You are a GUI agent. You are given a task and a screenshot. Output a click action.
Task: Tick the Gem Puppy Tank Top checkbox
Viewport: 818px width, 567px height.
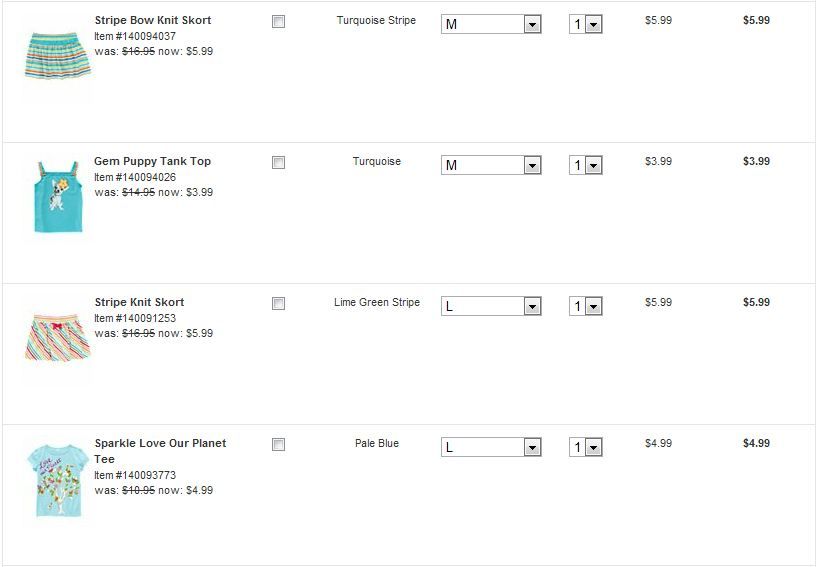[x=278, y=162]
